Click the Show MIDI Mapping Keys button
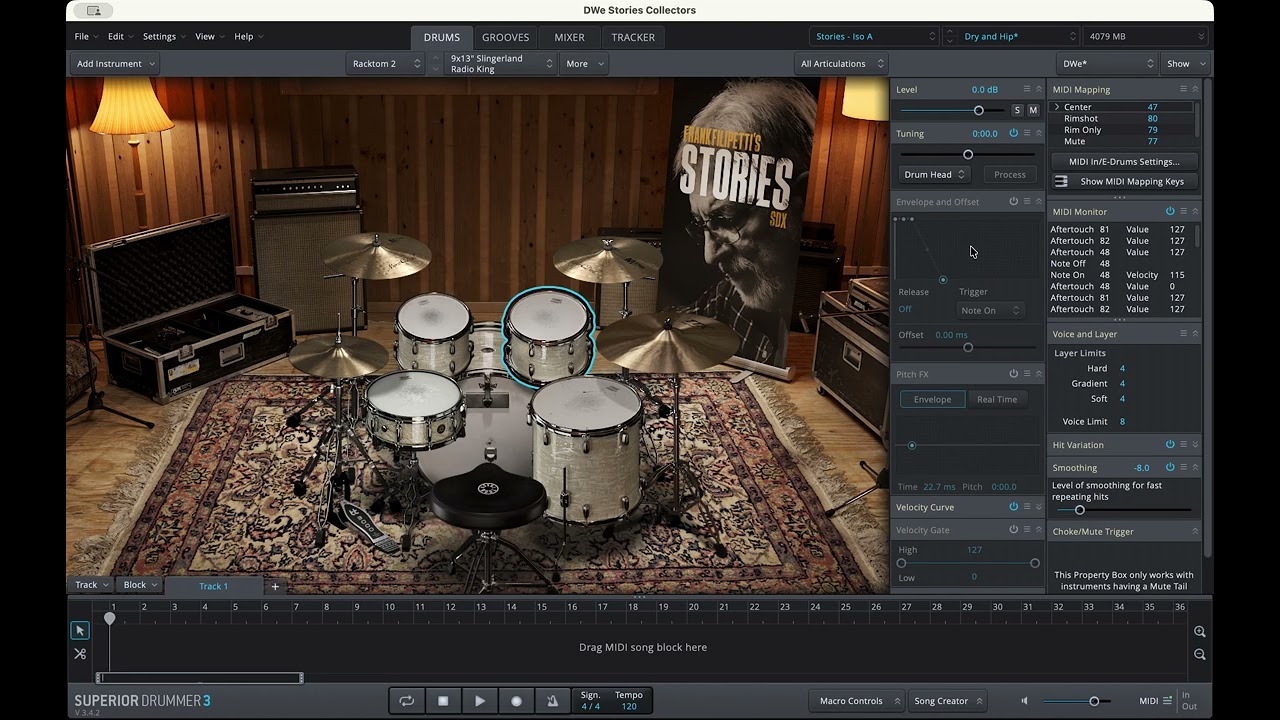This screenshot has width=1280, height=720. click(x=1124, y=181)
